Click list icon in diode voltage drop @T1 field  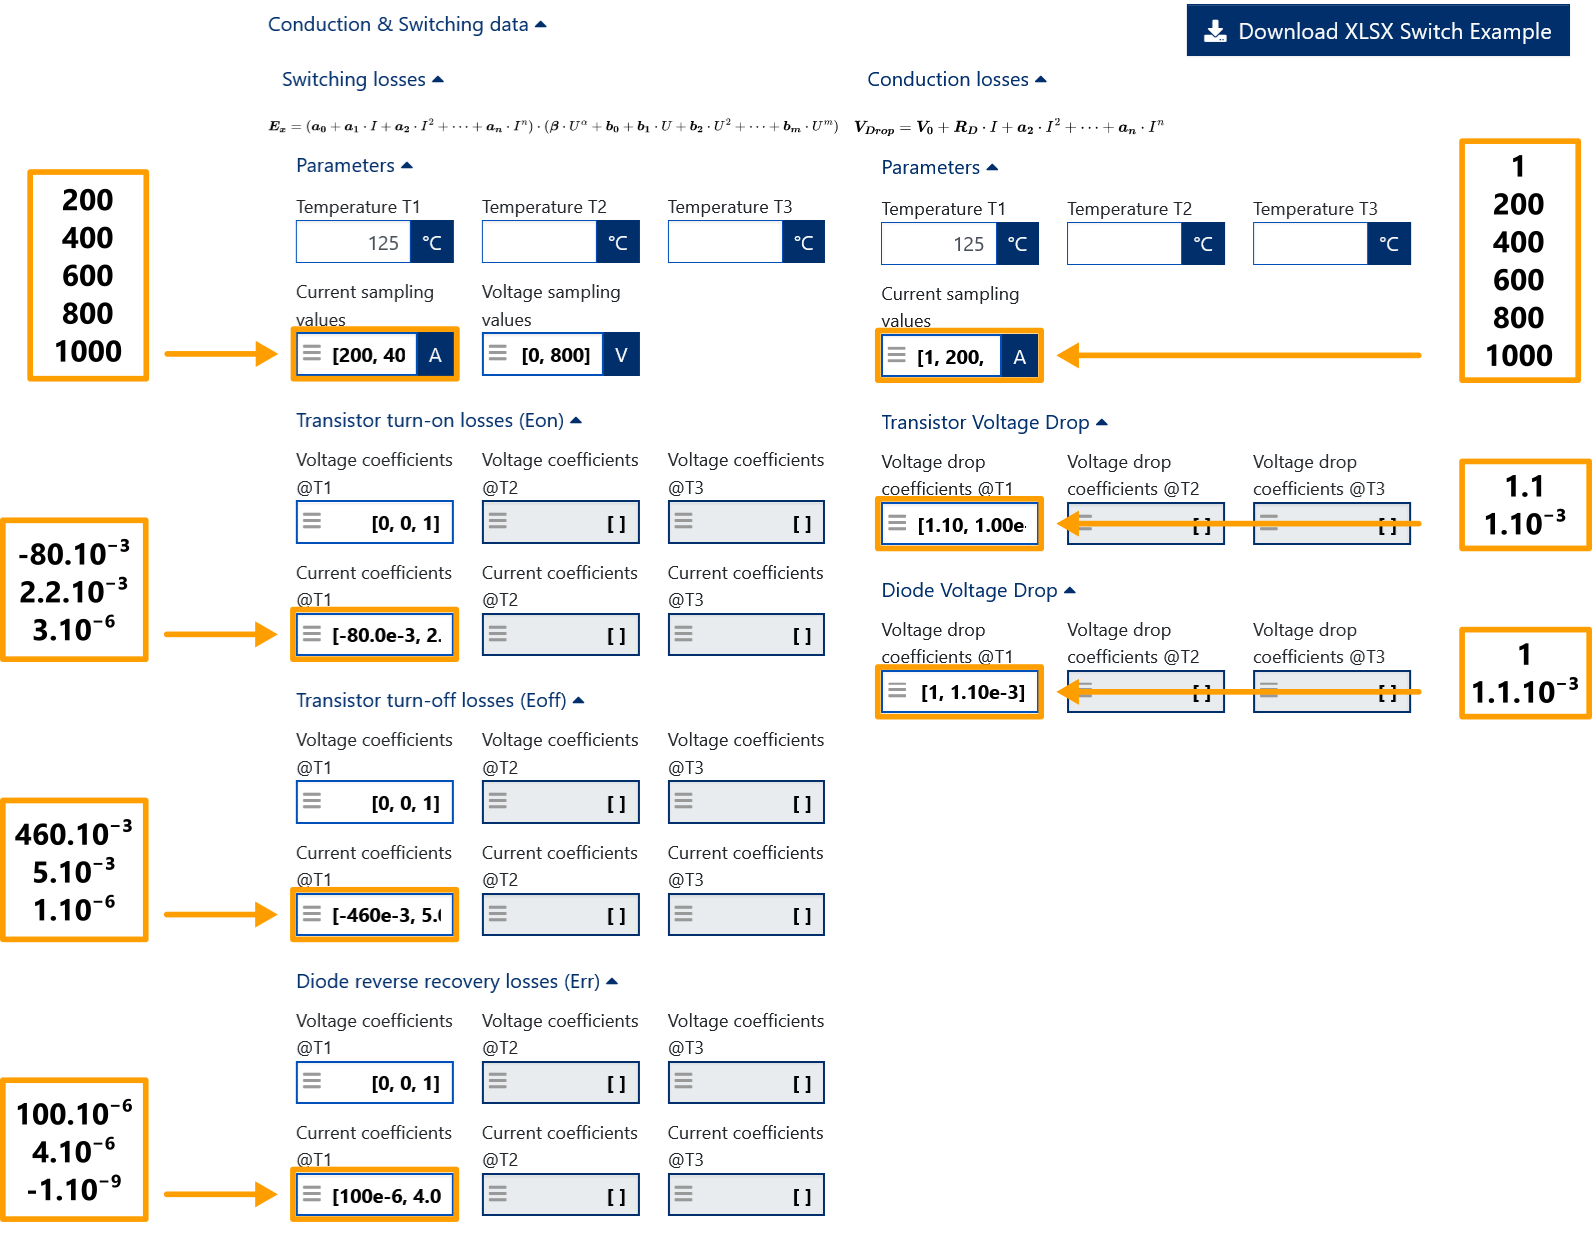897,691
